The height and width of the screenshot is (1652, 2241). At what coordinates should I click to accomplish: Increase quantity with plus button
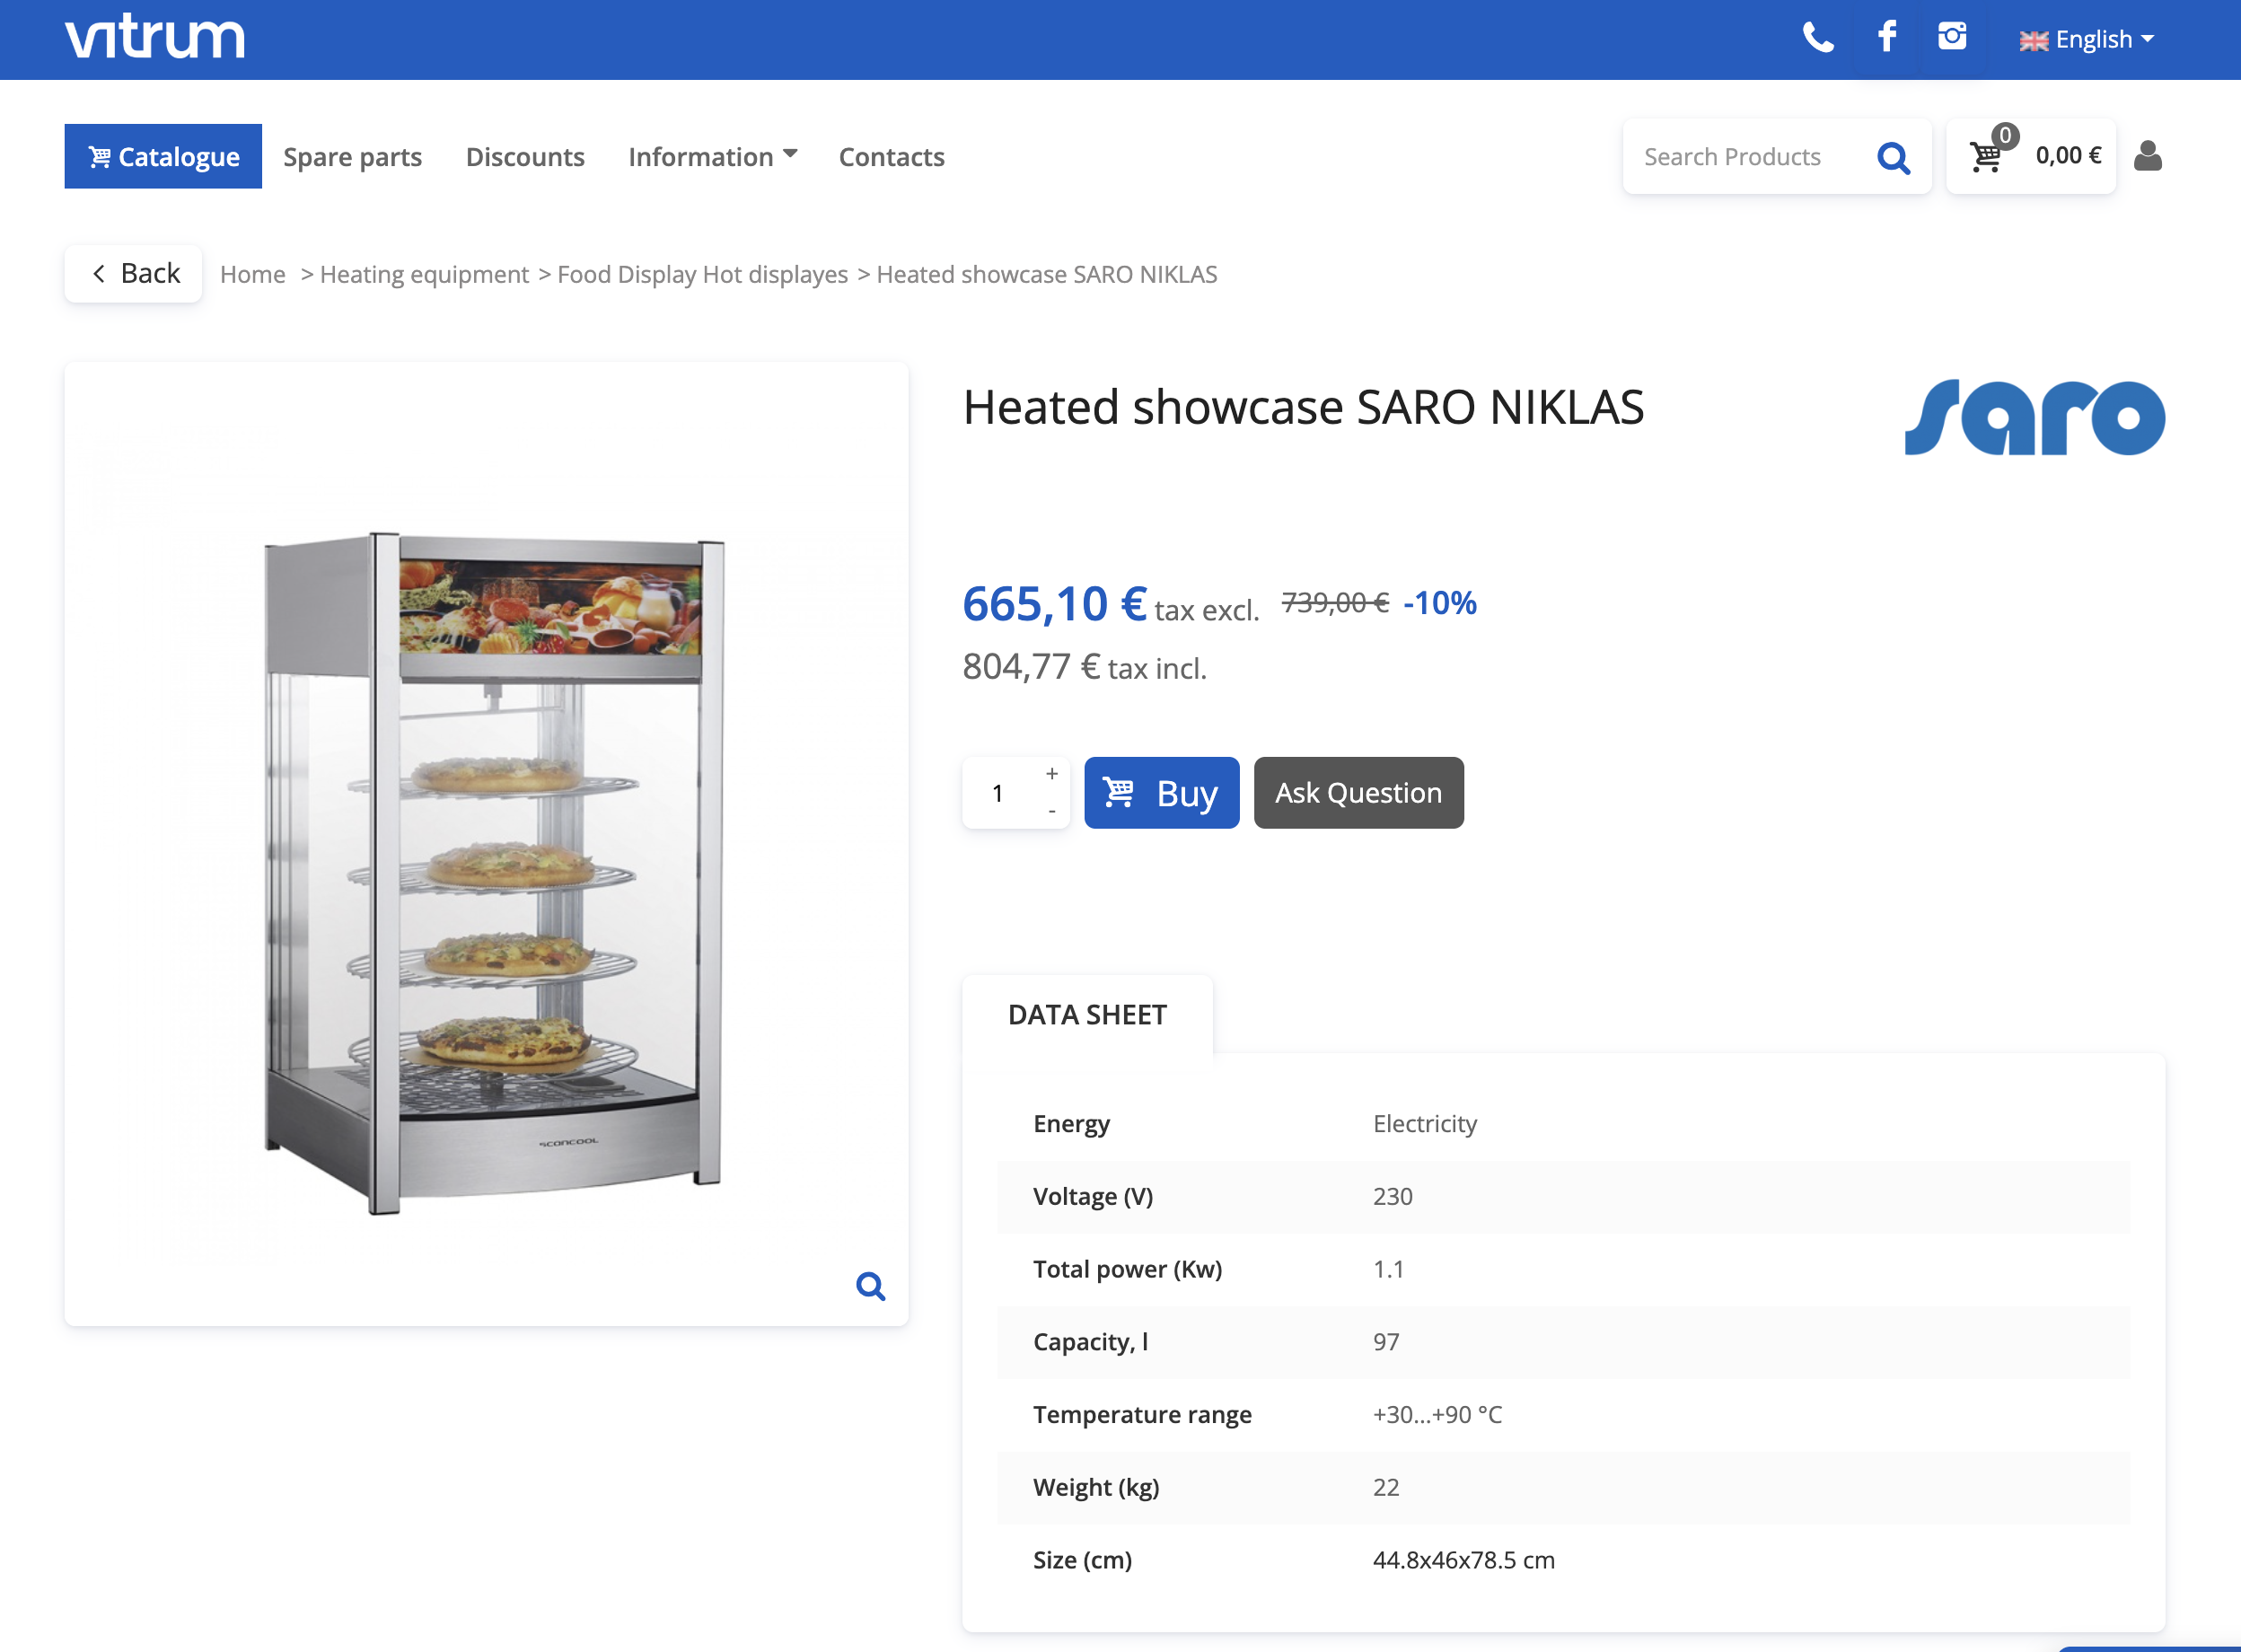click(1052, 774)
